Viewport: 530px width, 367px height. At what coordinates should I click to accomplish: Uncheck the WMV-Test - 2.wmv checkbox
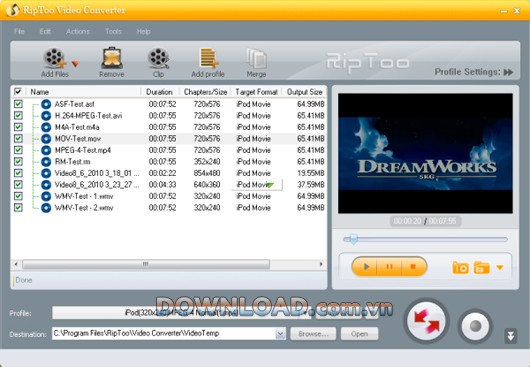point(18,207)
